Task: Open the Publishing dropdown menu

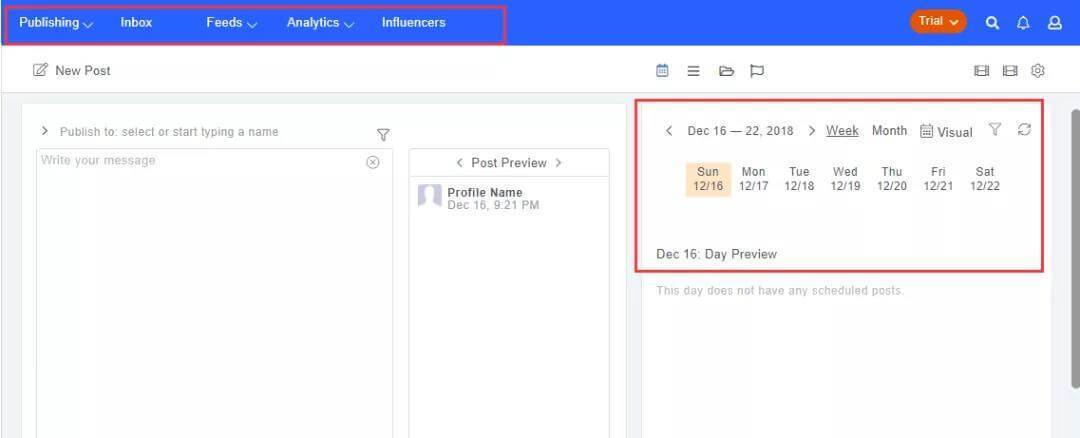Action: (56, 23)
